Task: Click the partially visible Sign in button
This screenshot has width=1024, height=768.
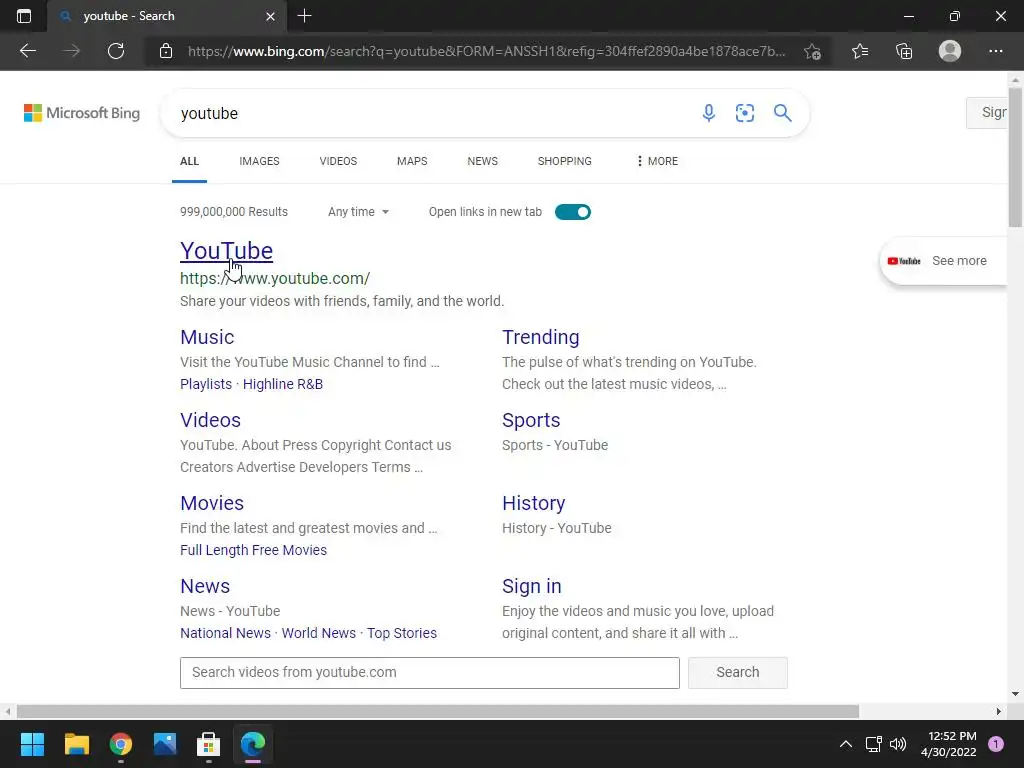Action: (x=987, y=112)
